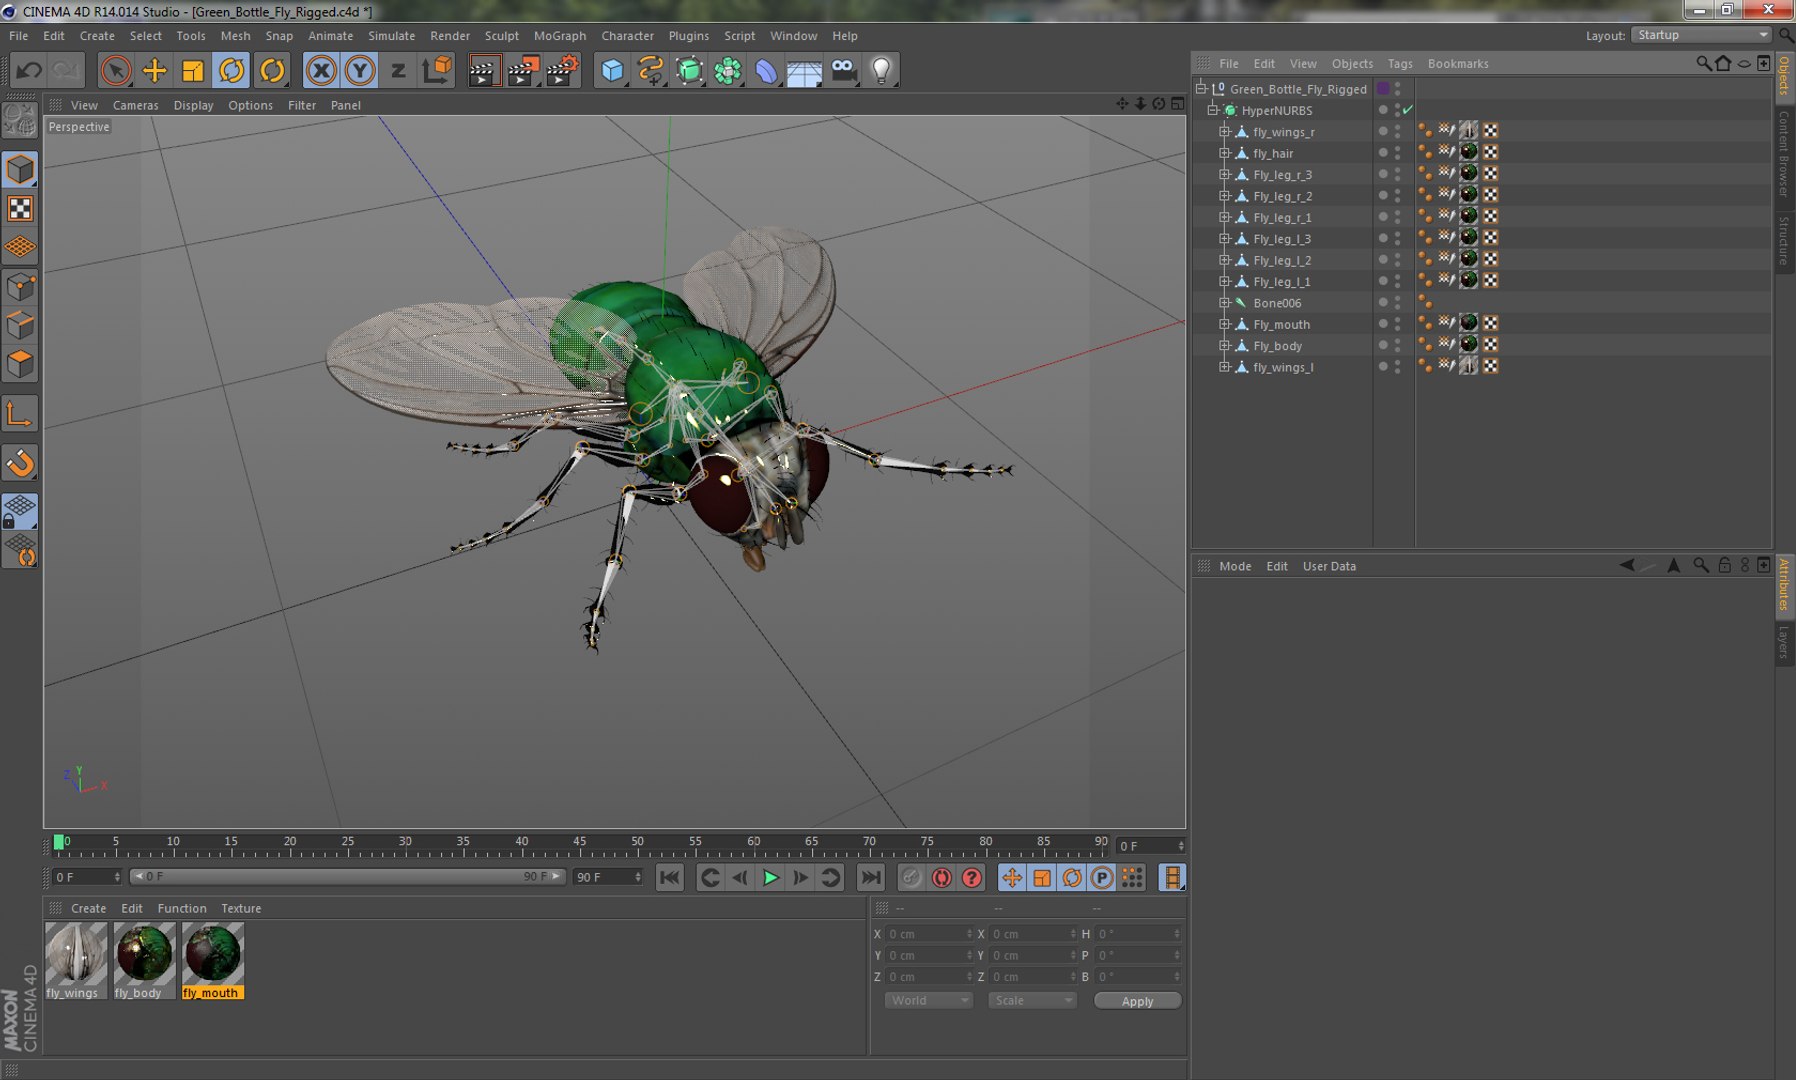Image resolution: width=1796 pixels, height=1080 pixels.
Task: Open Object Manager Tags menu
Action: tap(1400, 63)
